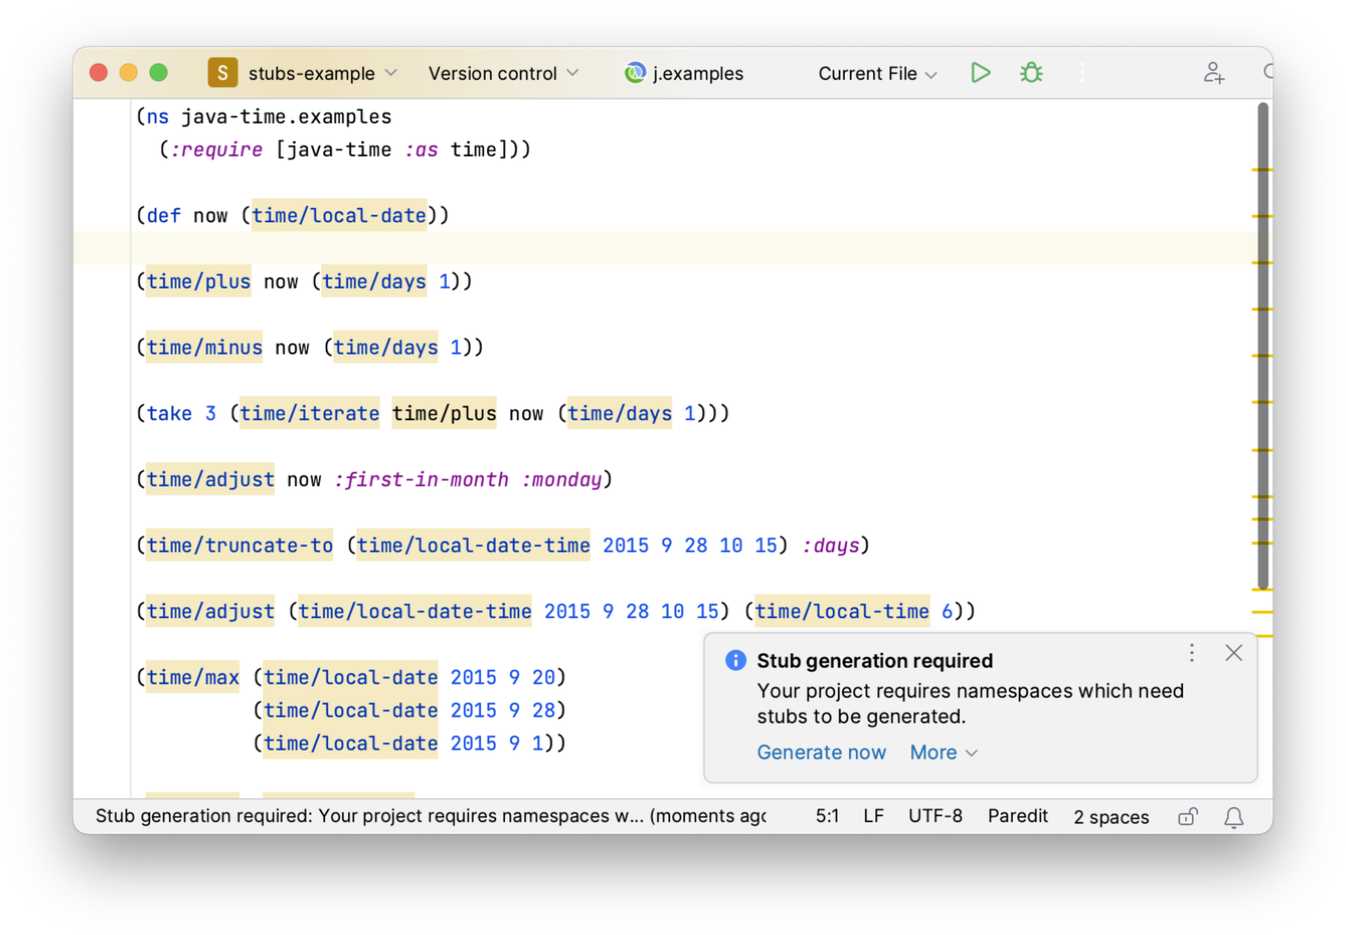Click the Stub generation required title
The width and height of the screenshot is (1346, 935).
[x=874, y=660]
